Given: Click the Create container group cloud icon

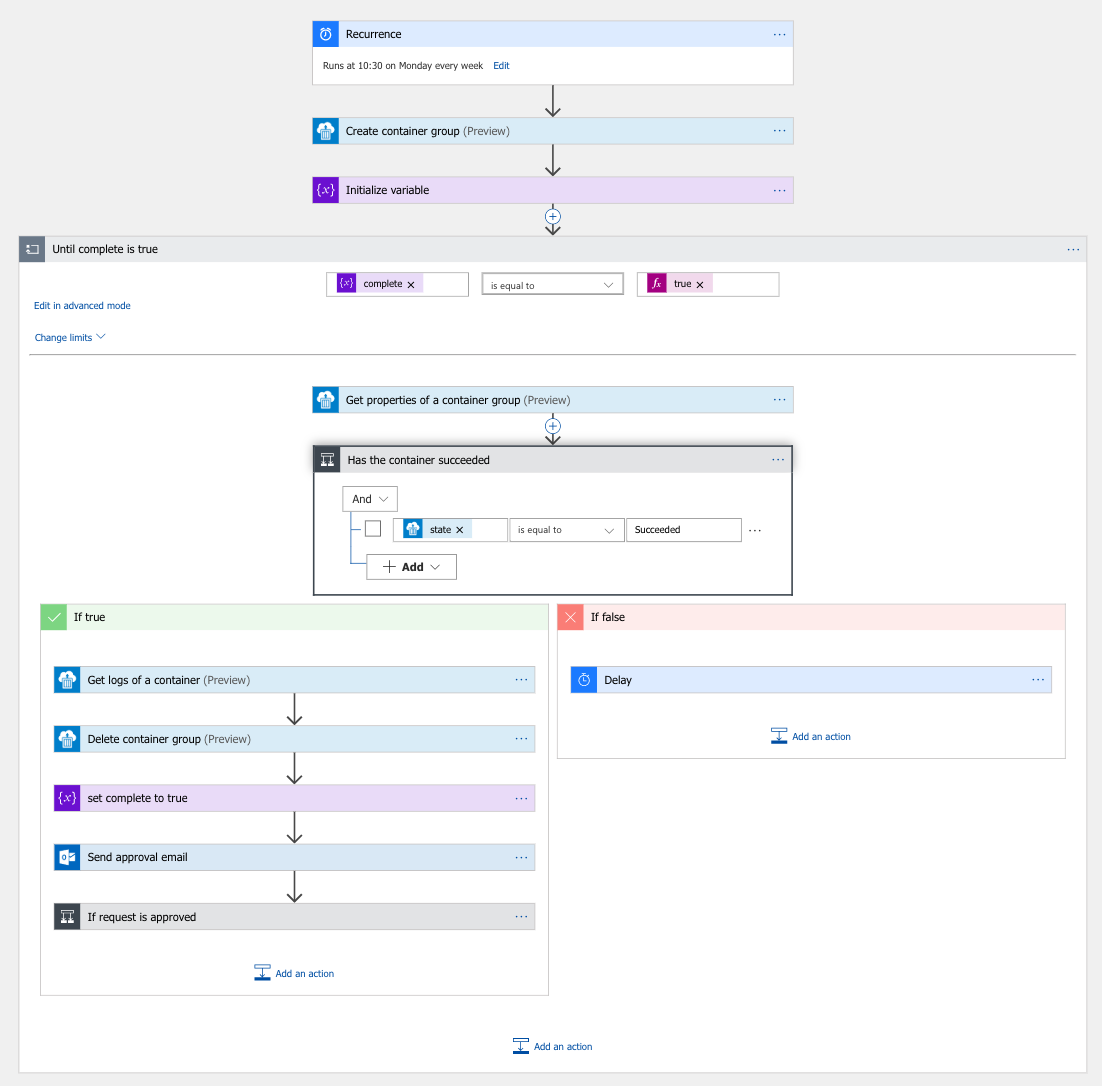Looking at the screenshot, I should point(325,131).
